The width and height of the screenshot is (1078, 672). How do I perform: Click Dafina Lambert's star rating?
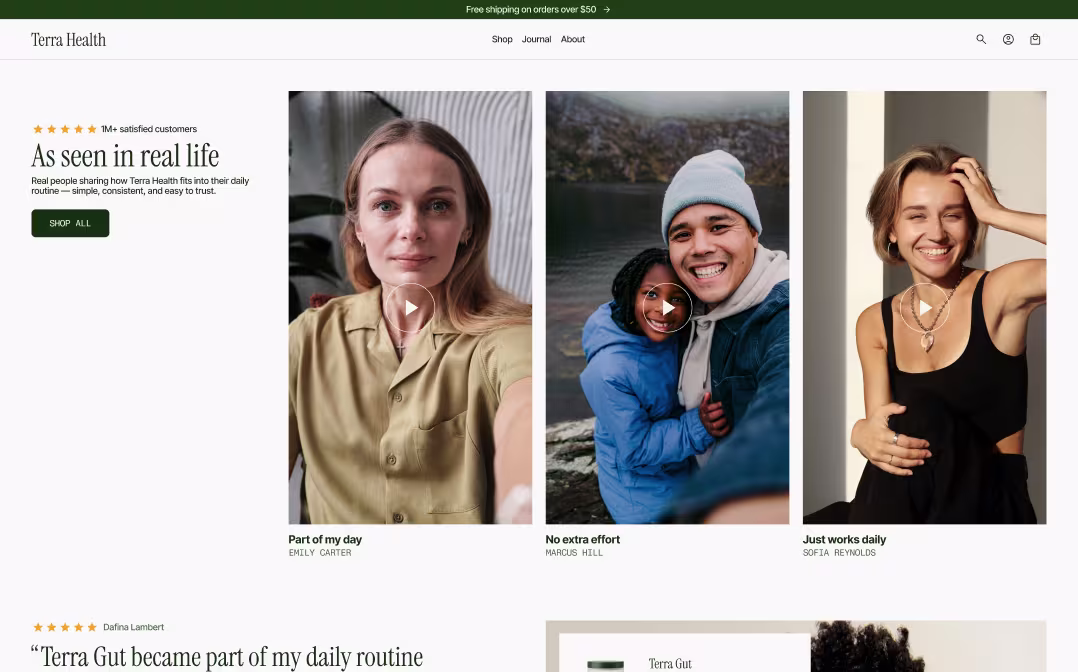[63, 626]
